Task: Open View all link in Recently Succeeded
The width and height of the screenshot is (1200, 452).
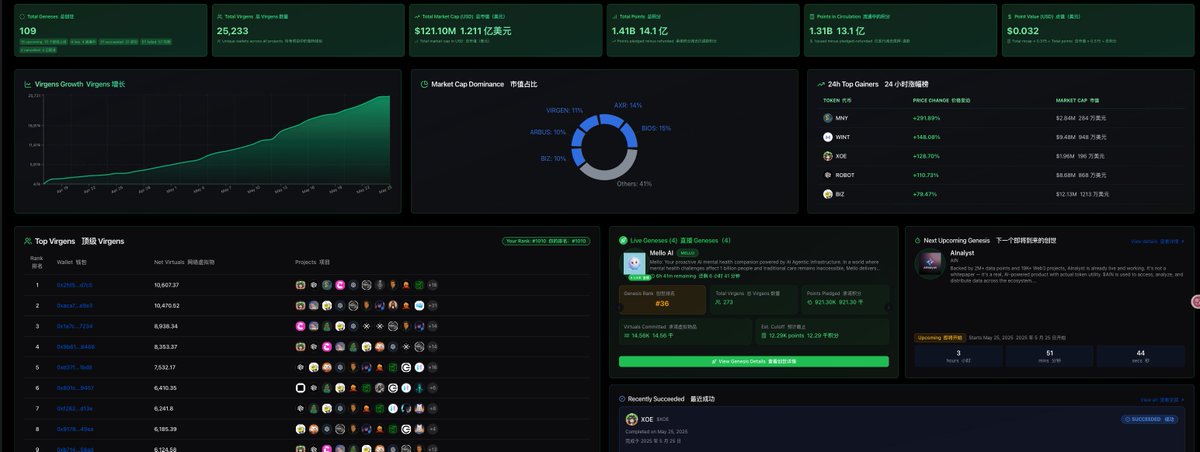Action: point(1160,399)
